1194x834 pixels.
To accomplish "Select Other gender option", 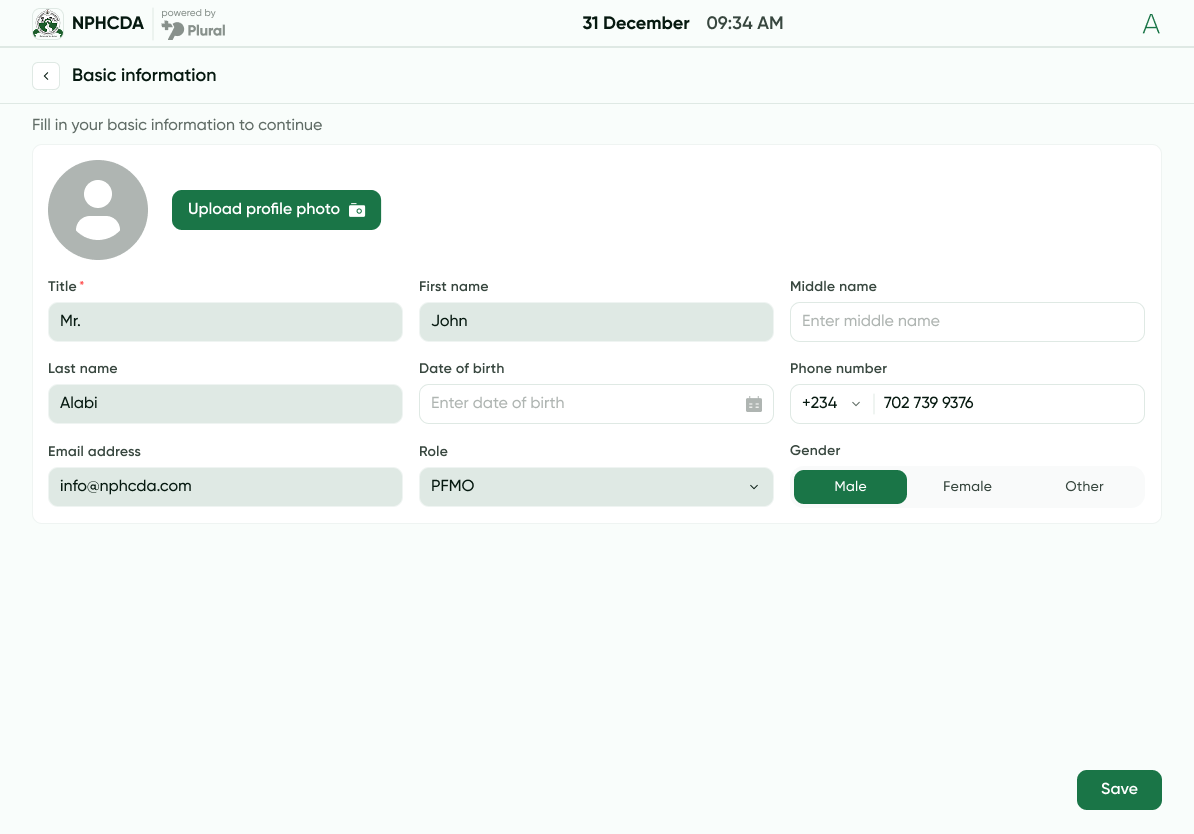I will [x=1084, y=487].
